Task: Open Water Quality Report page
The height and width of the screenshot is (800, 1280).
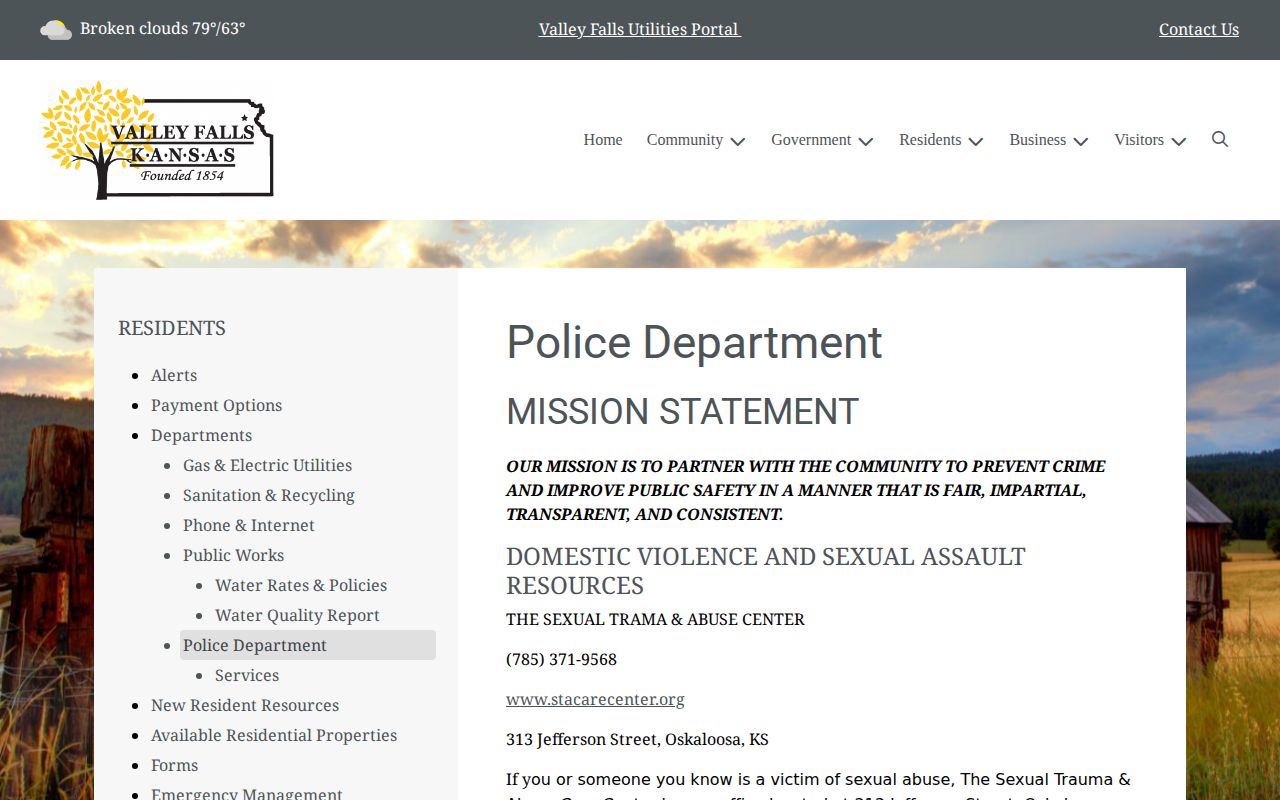Action: 297,615
